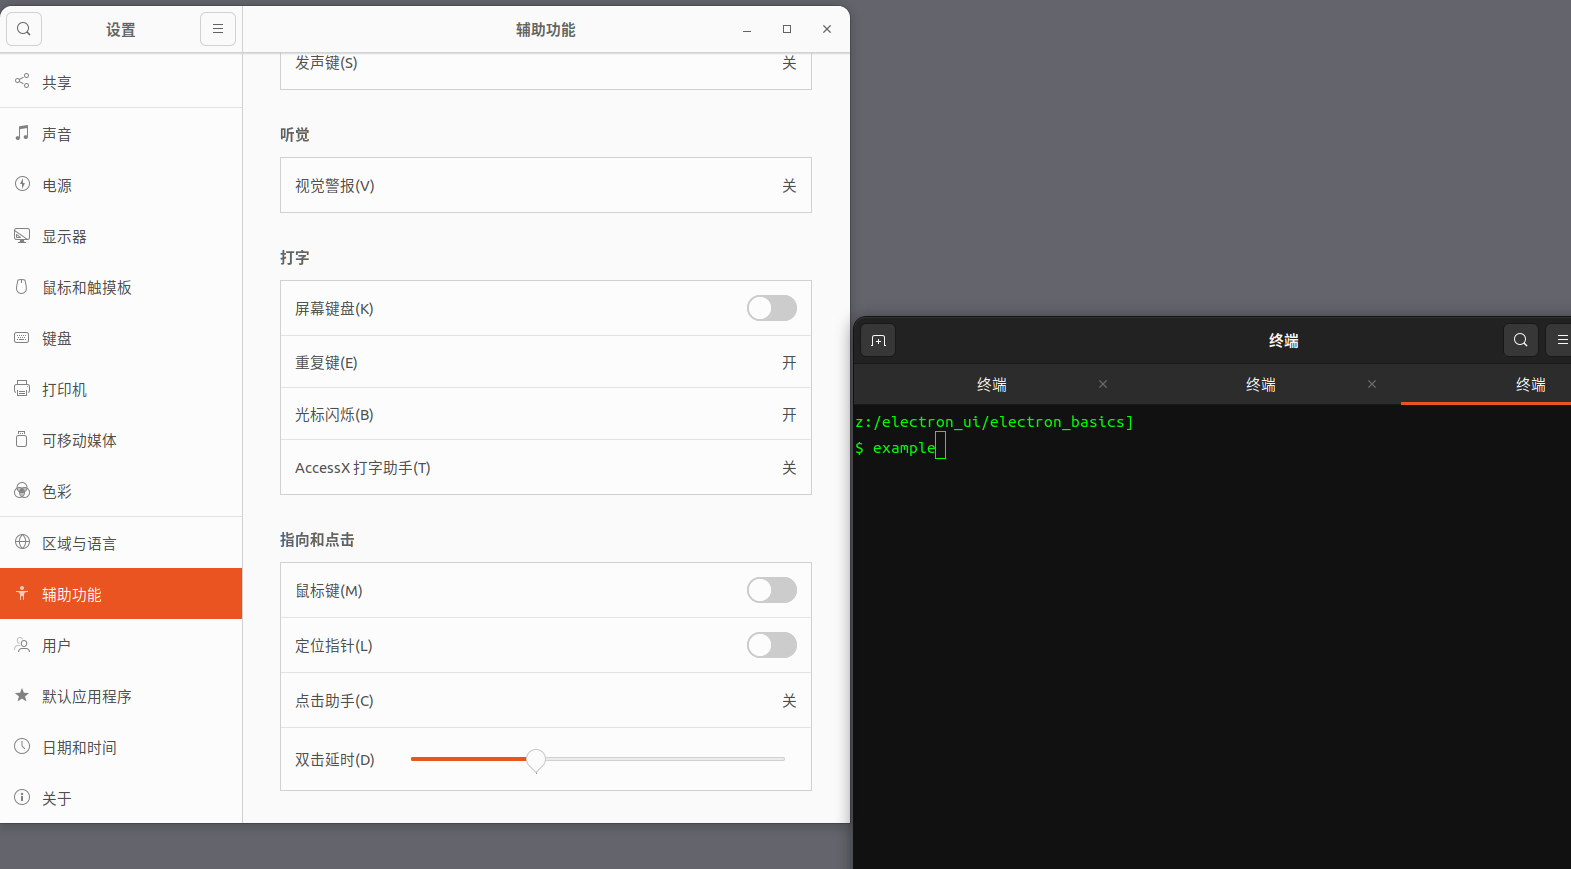Maximize the 辅助功能 settings window
1571x869 pixels.
[787, 29]
